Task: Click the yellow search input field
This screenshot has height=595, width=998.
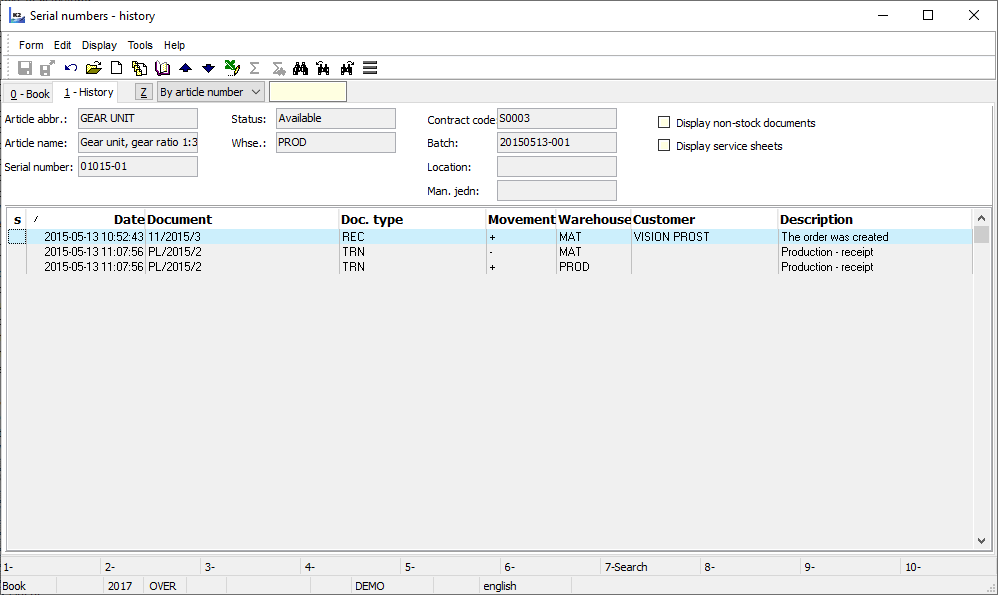Action: [x=308, y=92]
